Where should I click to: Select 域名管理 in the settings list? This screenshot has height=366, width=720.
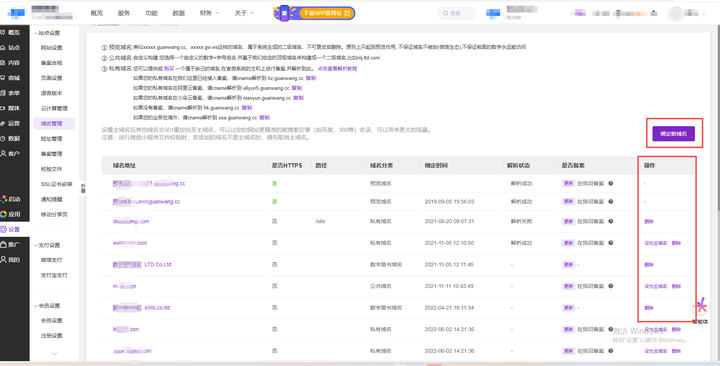click(54, 124)
